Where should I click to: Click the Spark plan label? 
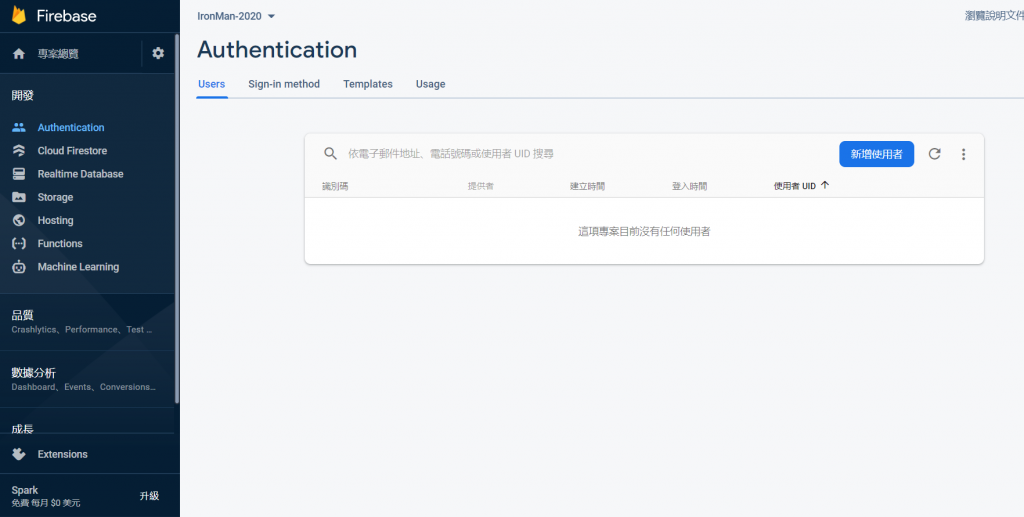click(25, 490)
